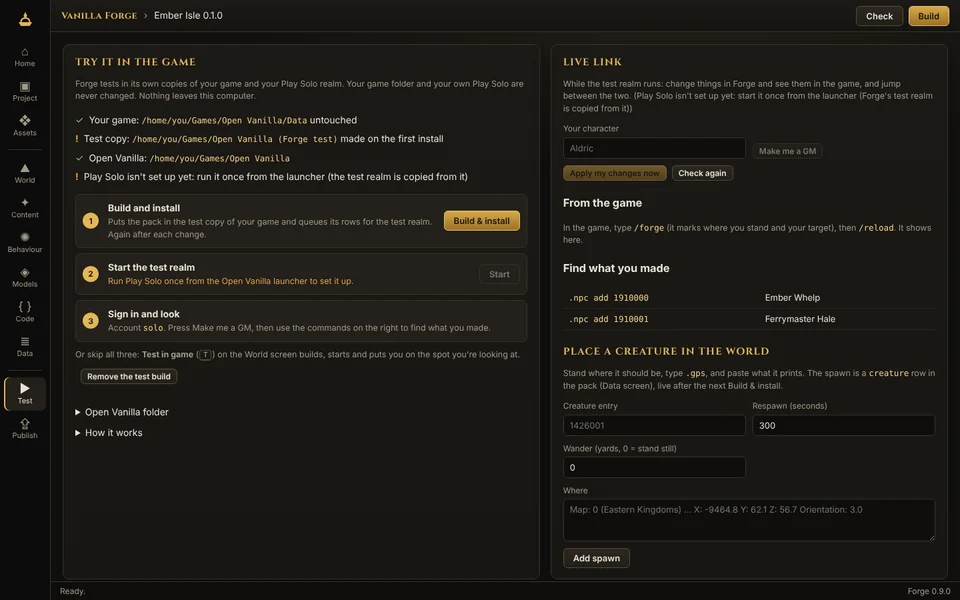
Task: Click the Build and install step title
Action: pos(144,208)
